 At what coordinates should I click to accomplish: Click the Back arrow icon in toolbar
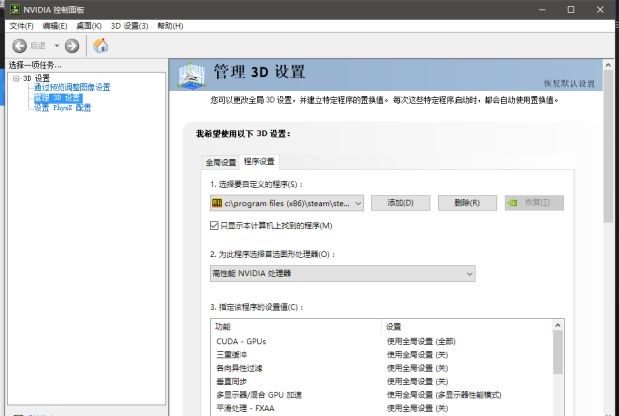tap(19, 46)
